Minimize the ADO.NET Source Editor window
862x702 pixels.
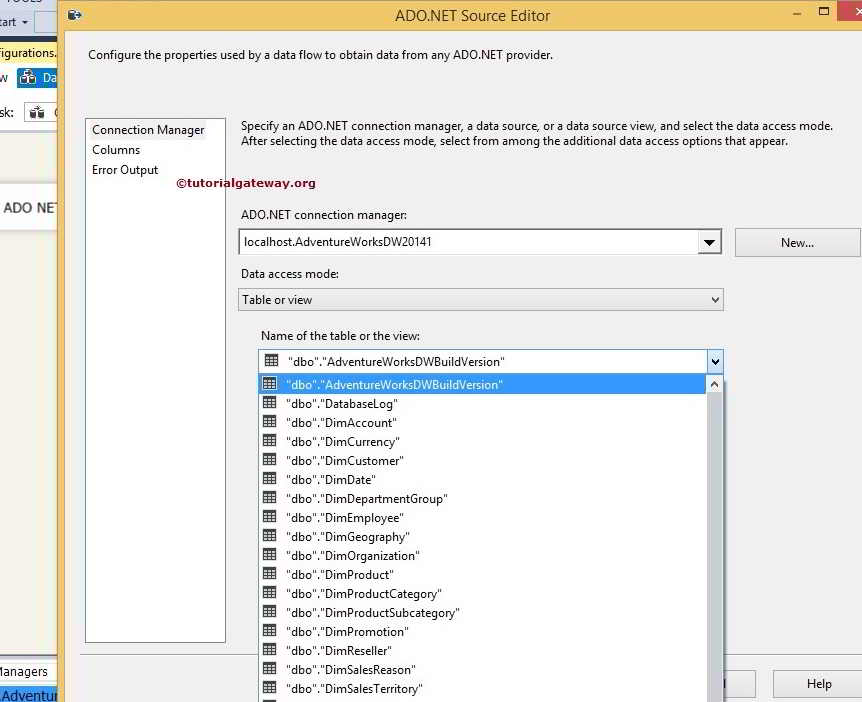click(797, 13)
